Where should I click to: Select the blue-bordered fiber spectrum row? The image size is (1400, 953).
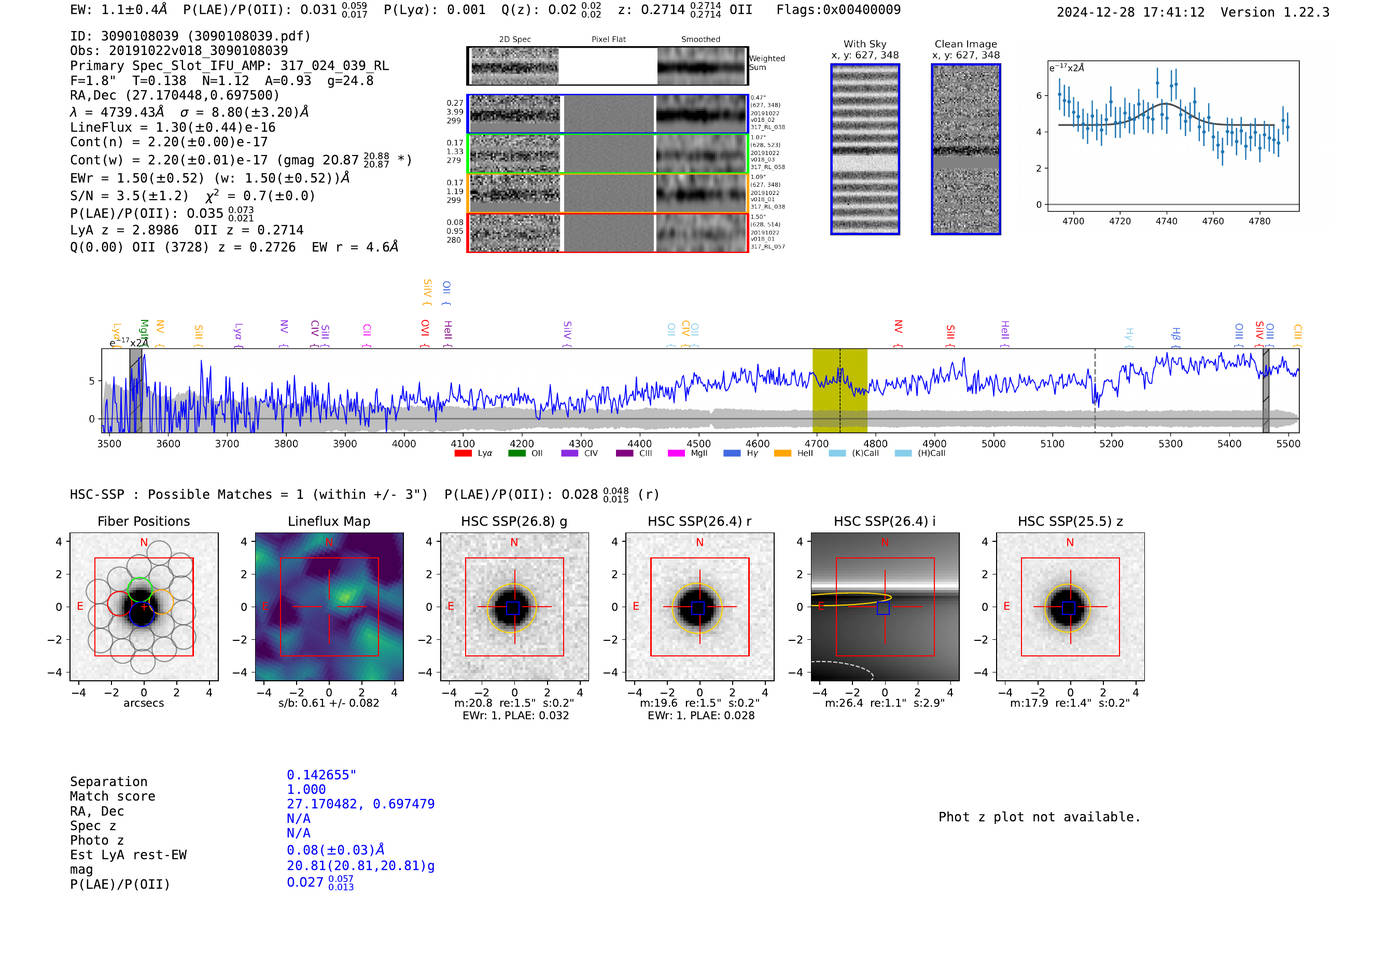click(x=608, y=114)
